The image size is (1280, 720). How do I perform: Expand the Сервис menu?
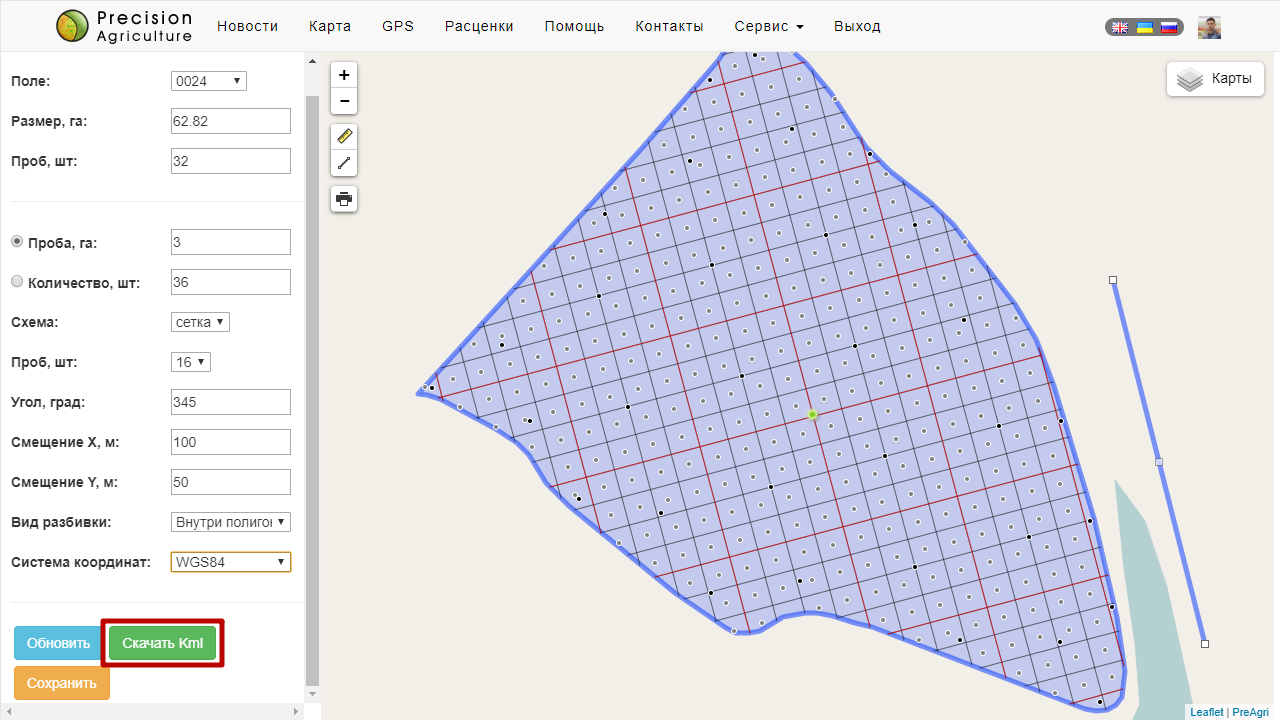(x=768, y=26)
